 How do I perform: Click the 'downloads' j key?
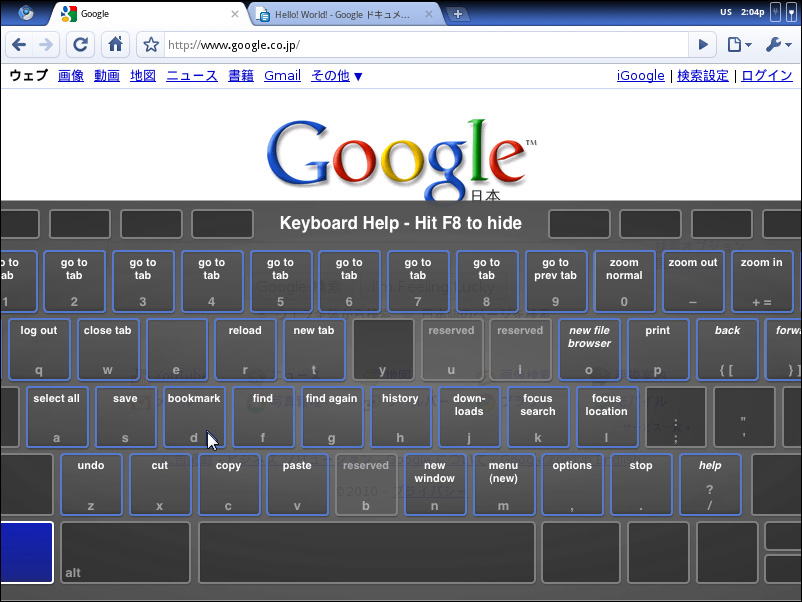click(x=469, y=417)
